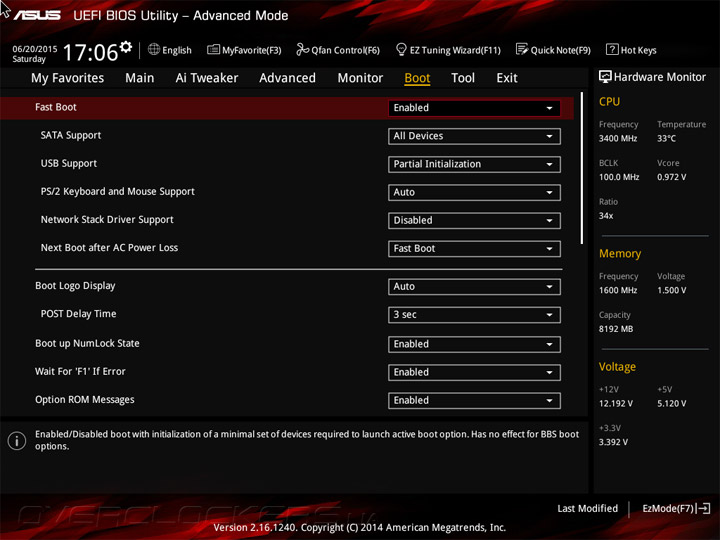Click the Hot Keys question mark icon
Viewport: 720px width, 540px height.
pos(612,49)
